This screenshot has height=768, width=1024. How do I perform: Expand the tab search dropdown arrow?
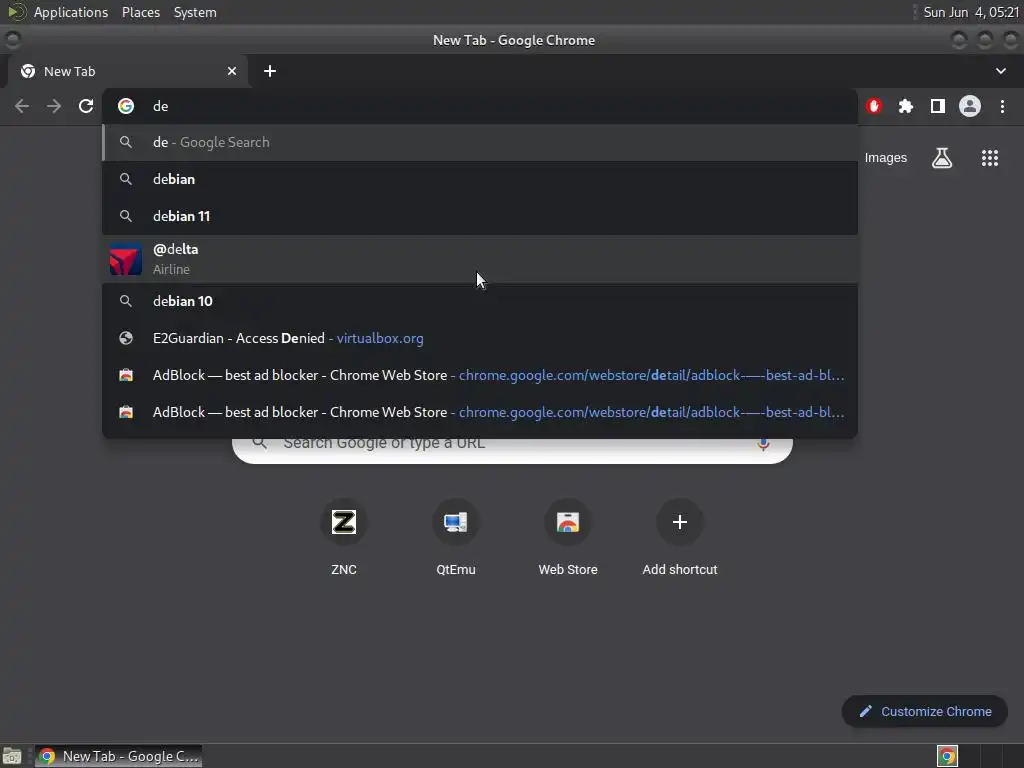(x=1000, y=71)
